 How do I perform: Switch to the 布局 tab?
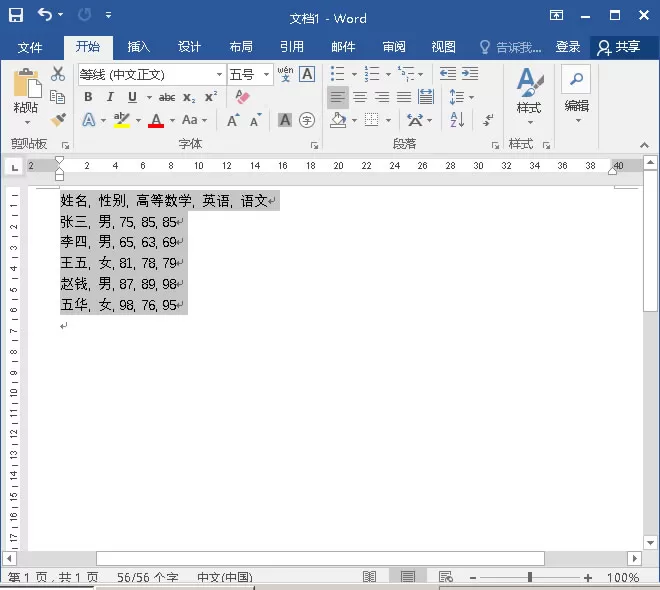(241, 47)
